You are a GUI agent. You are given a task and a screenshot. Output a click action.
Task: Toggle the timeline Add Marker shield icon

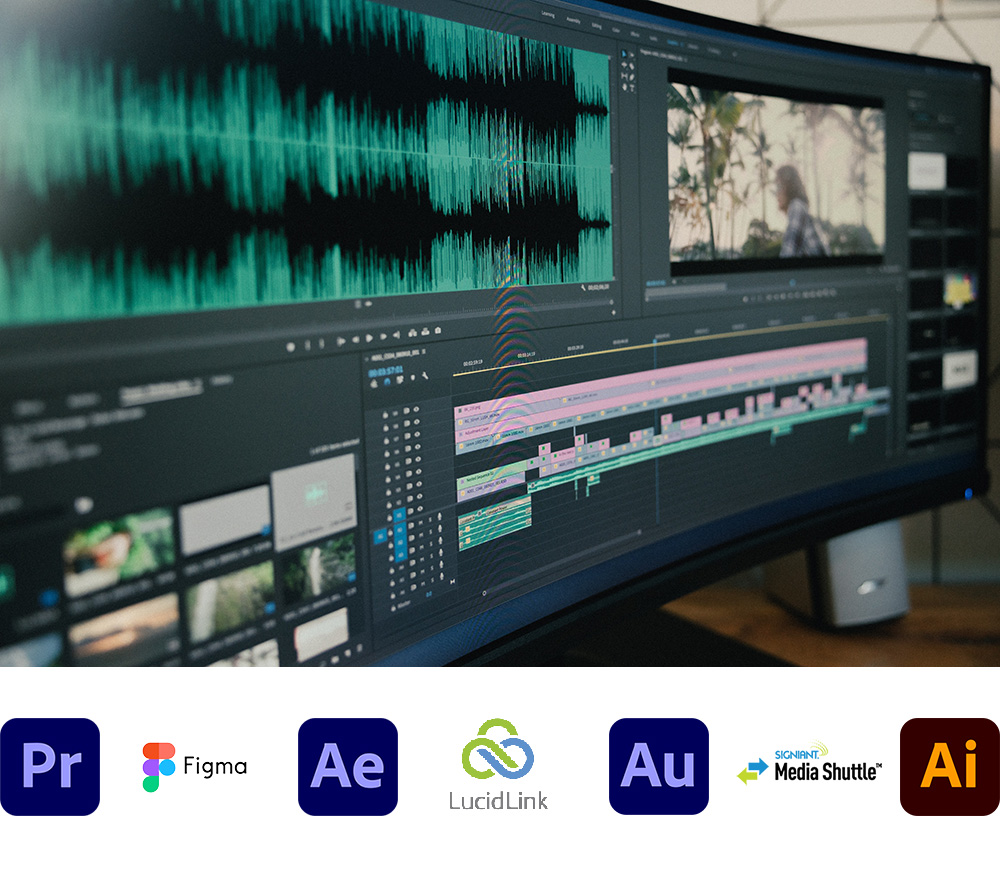pos(413,377)
